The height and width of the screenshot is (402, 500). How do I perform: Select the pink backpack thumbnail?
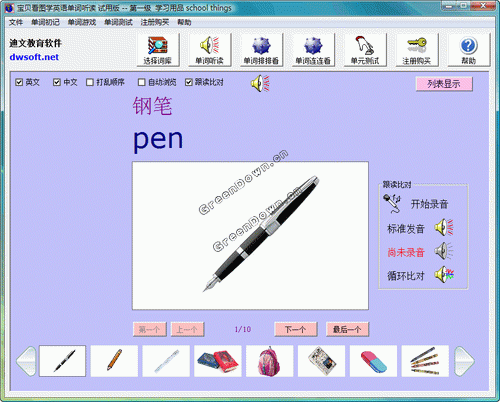click(269, 361)
